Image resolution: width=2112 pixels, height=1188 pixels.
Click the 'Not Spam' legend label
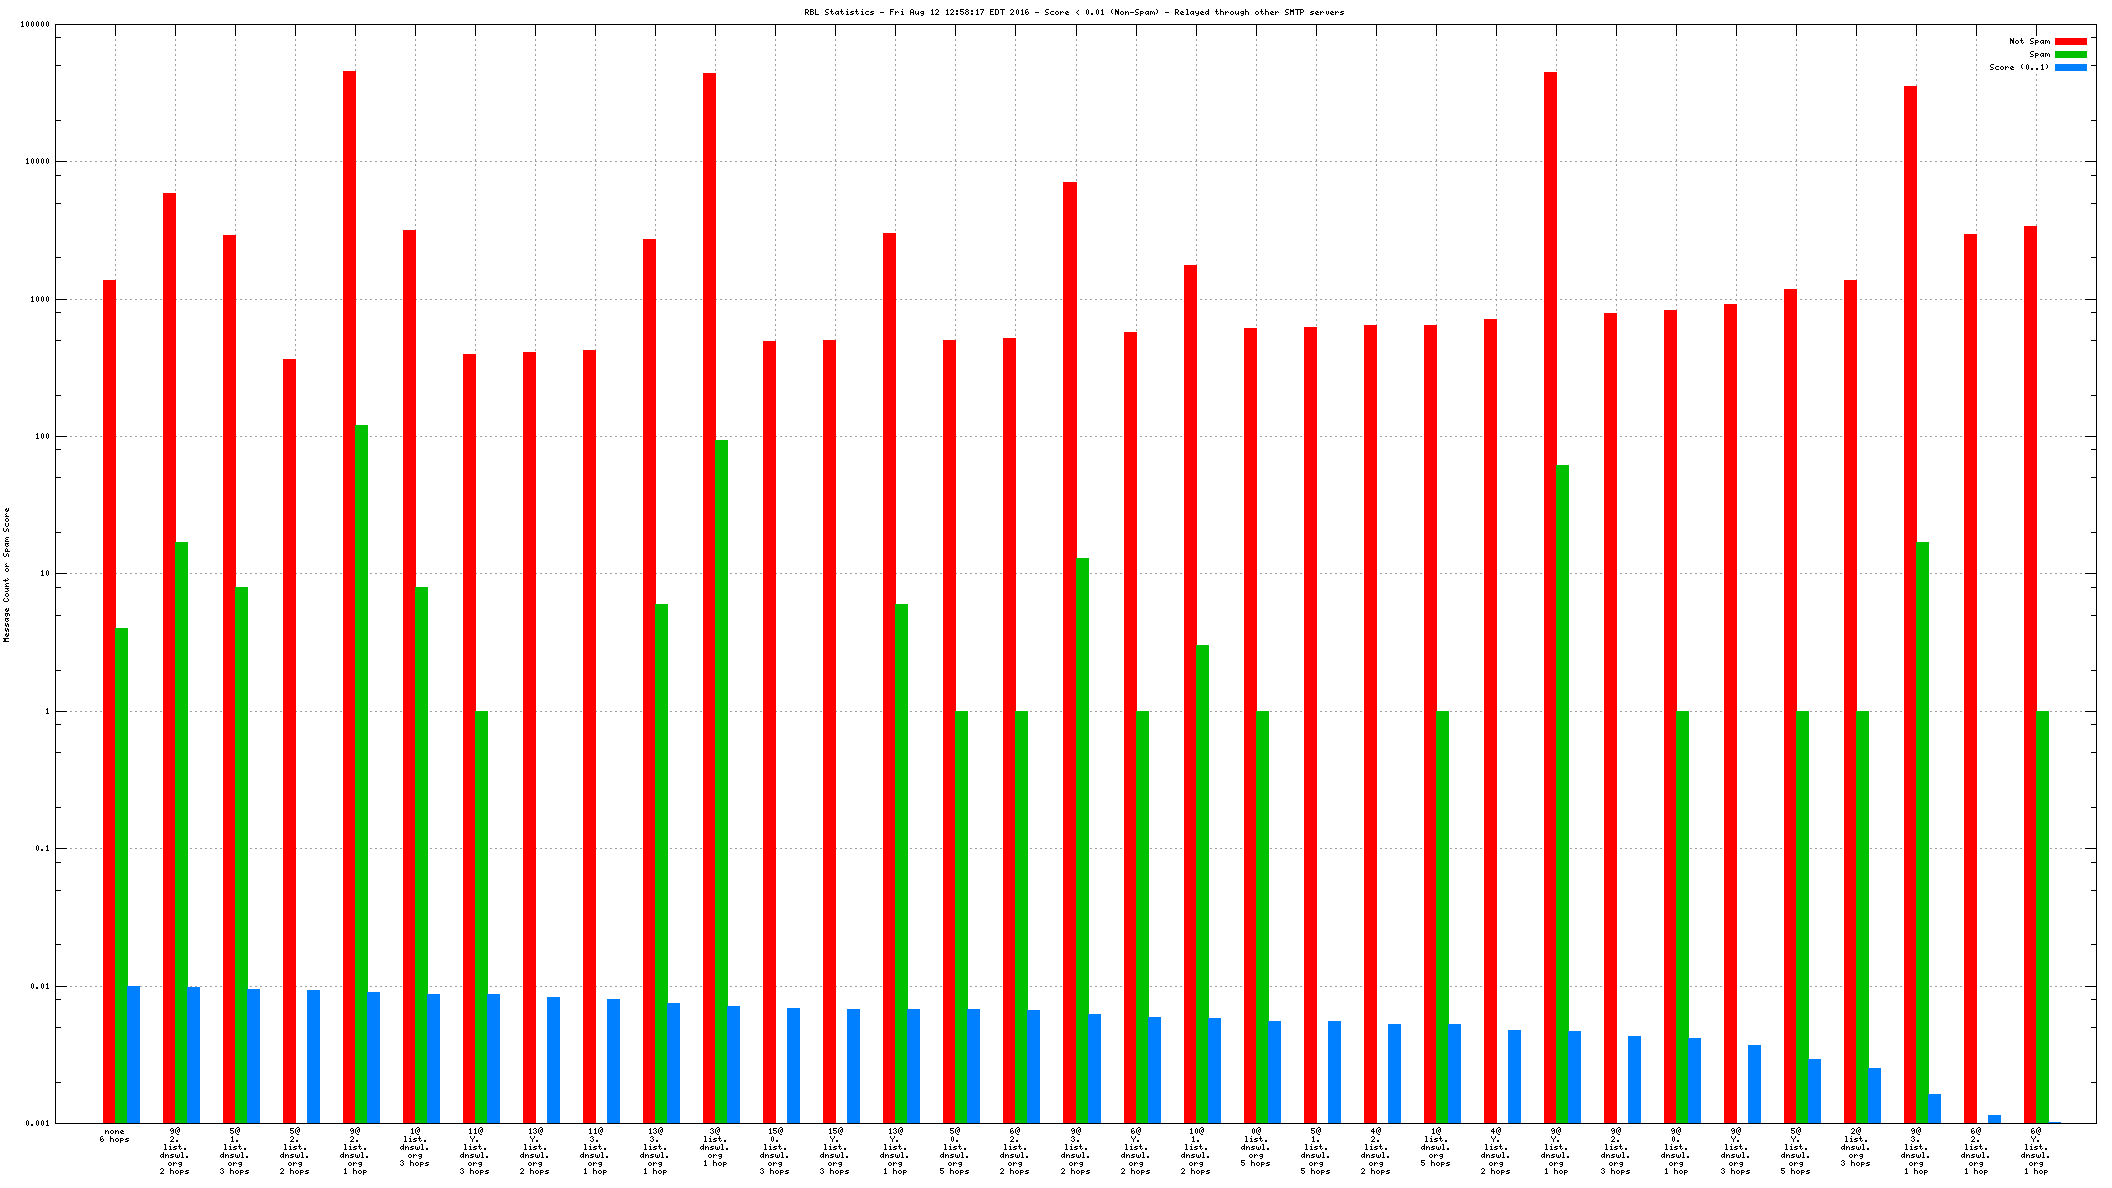[x=2029, y=41]
